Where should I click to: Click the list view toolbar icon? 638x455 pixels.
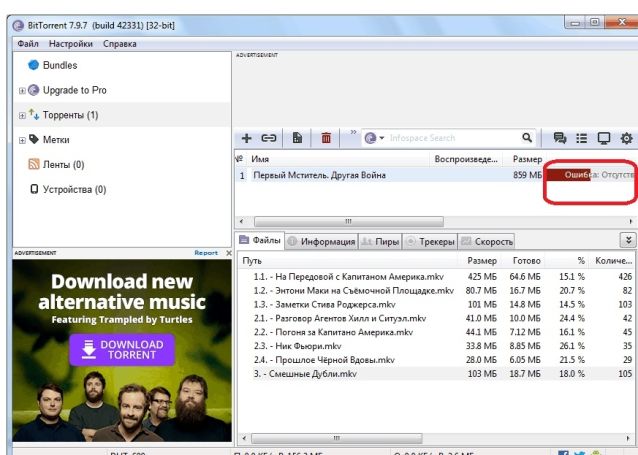click(582, 138)
